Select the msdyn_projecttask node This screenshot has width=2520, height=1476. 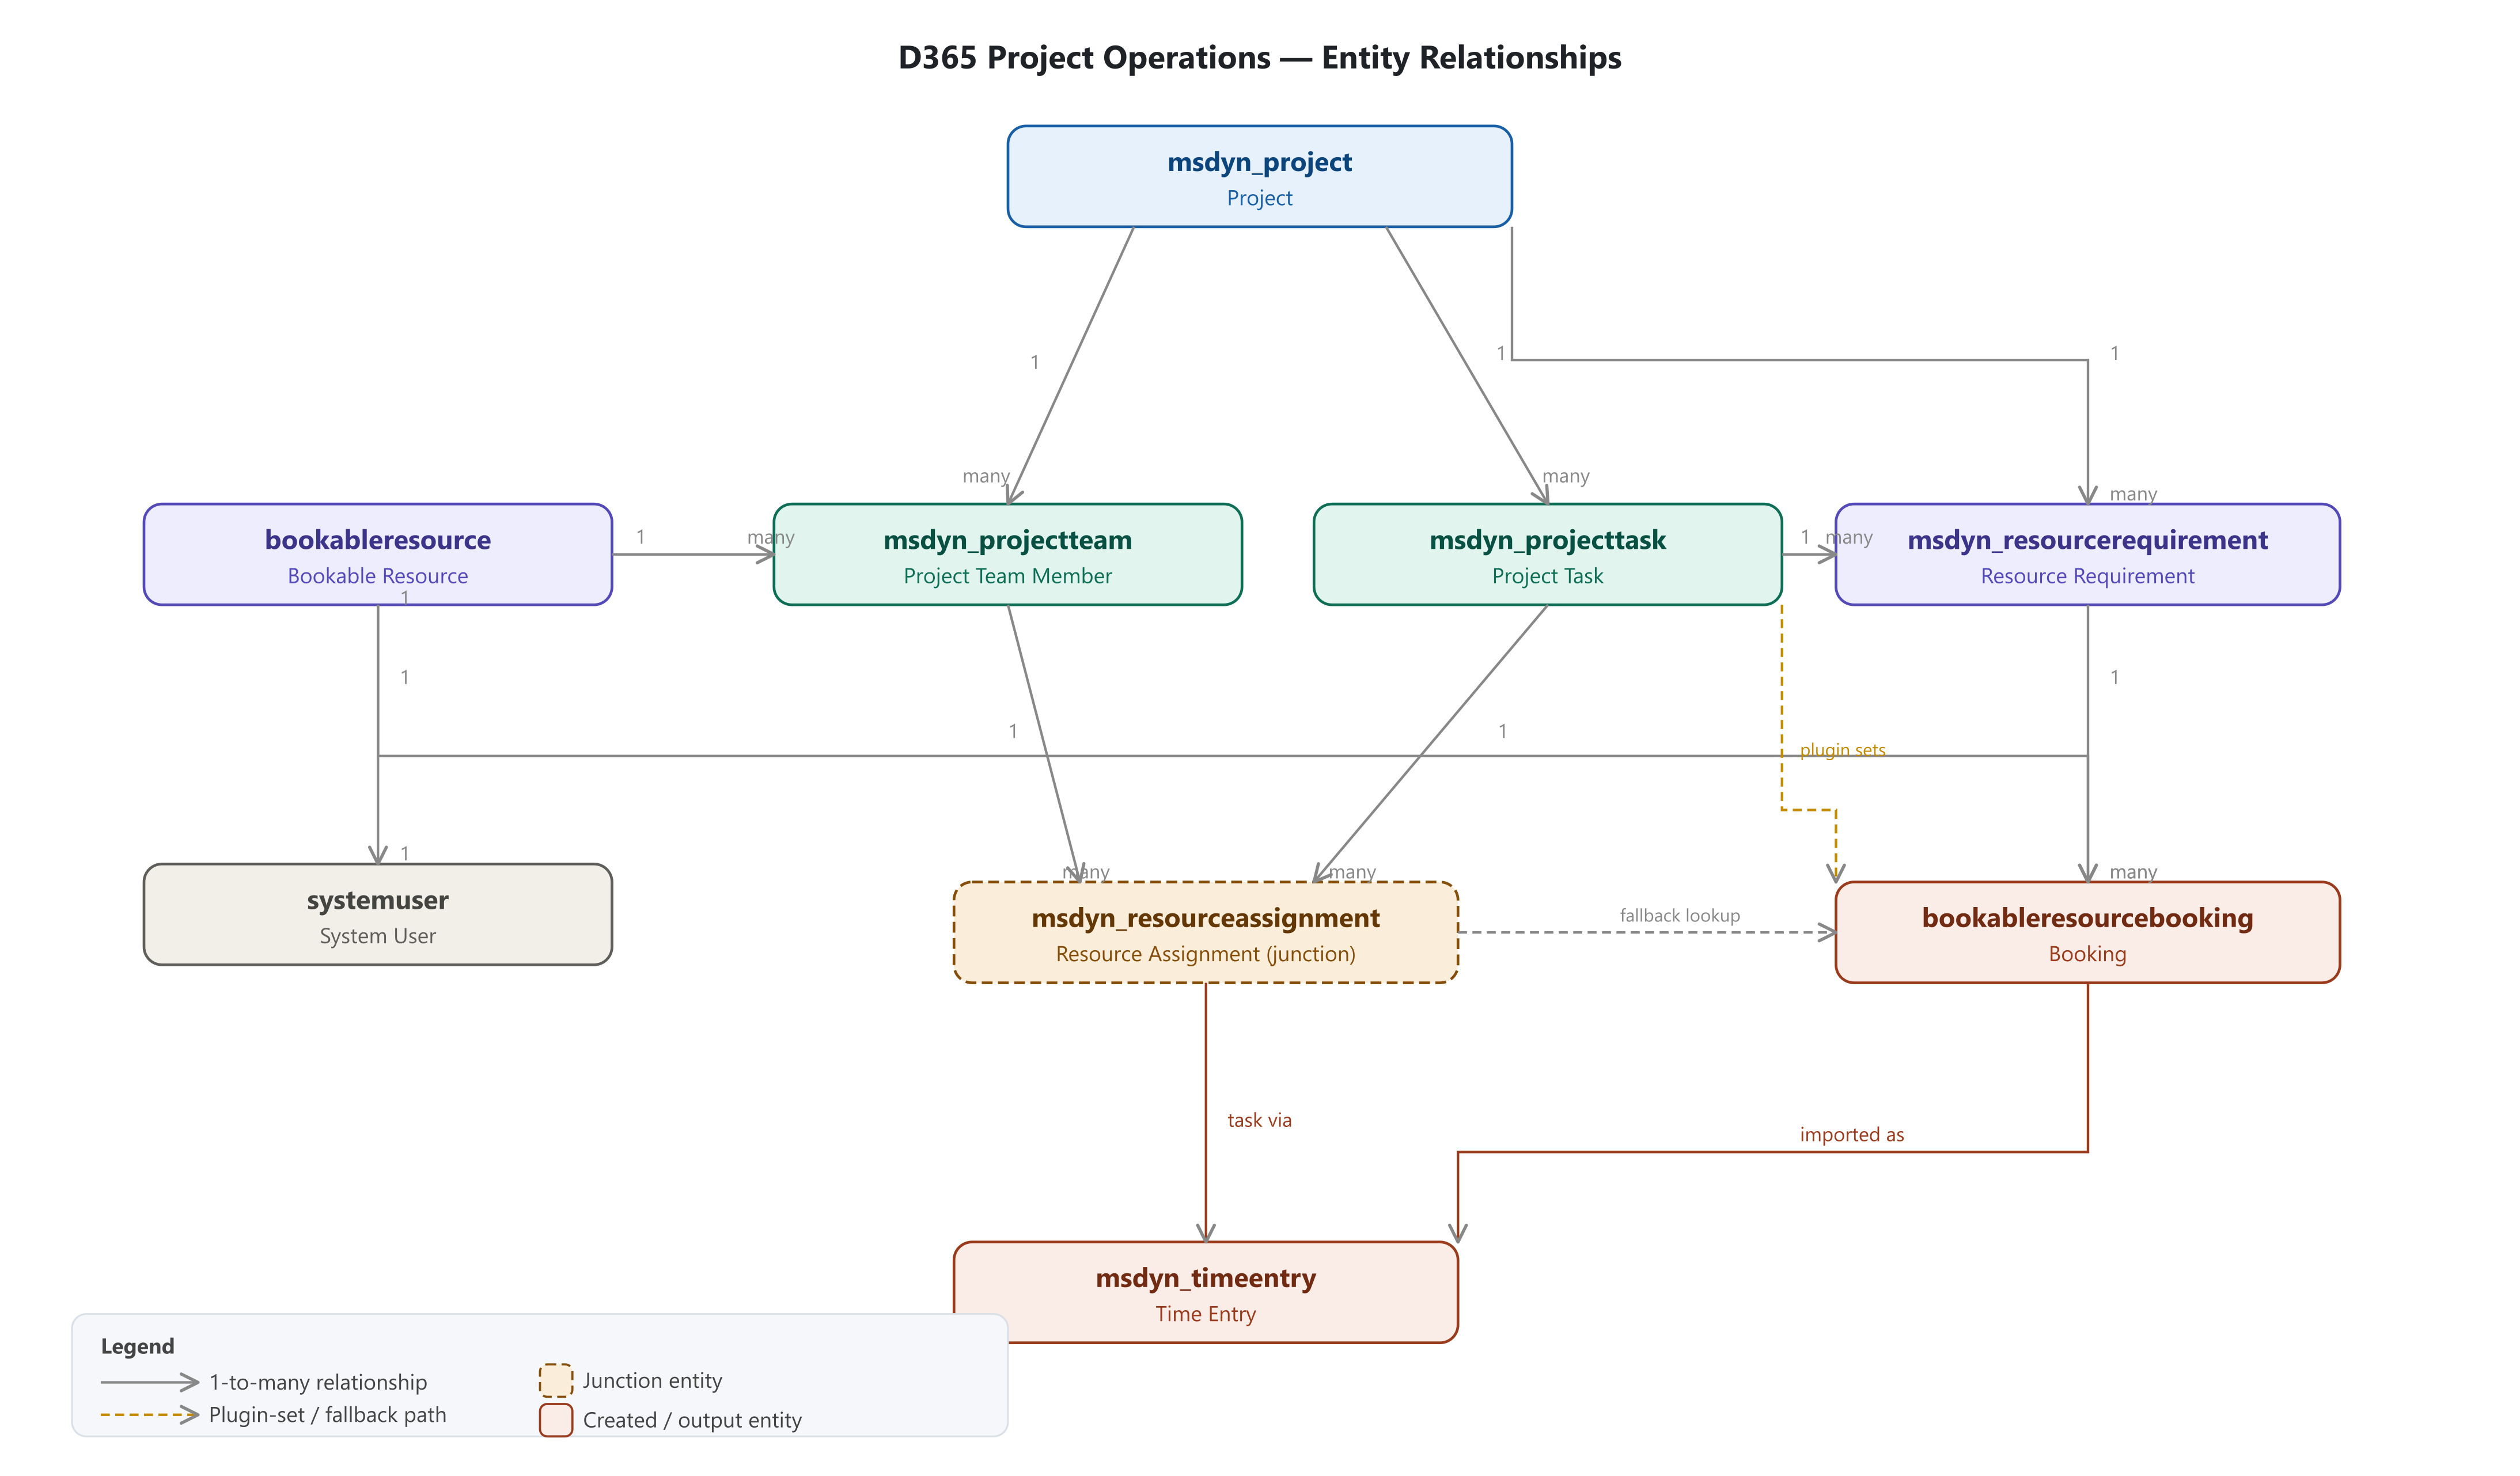[x=1547, y=554]
